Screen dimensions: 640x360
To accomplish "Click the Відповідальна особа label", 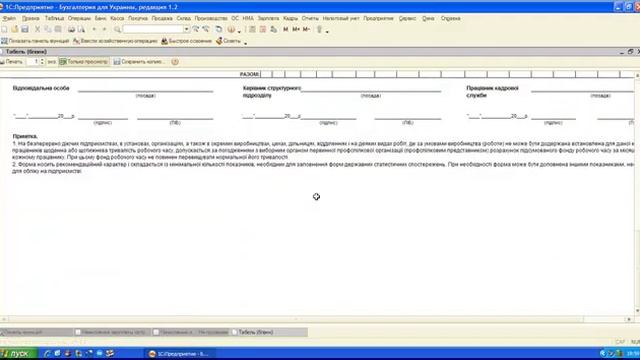I will 41,88.
